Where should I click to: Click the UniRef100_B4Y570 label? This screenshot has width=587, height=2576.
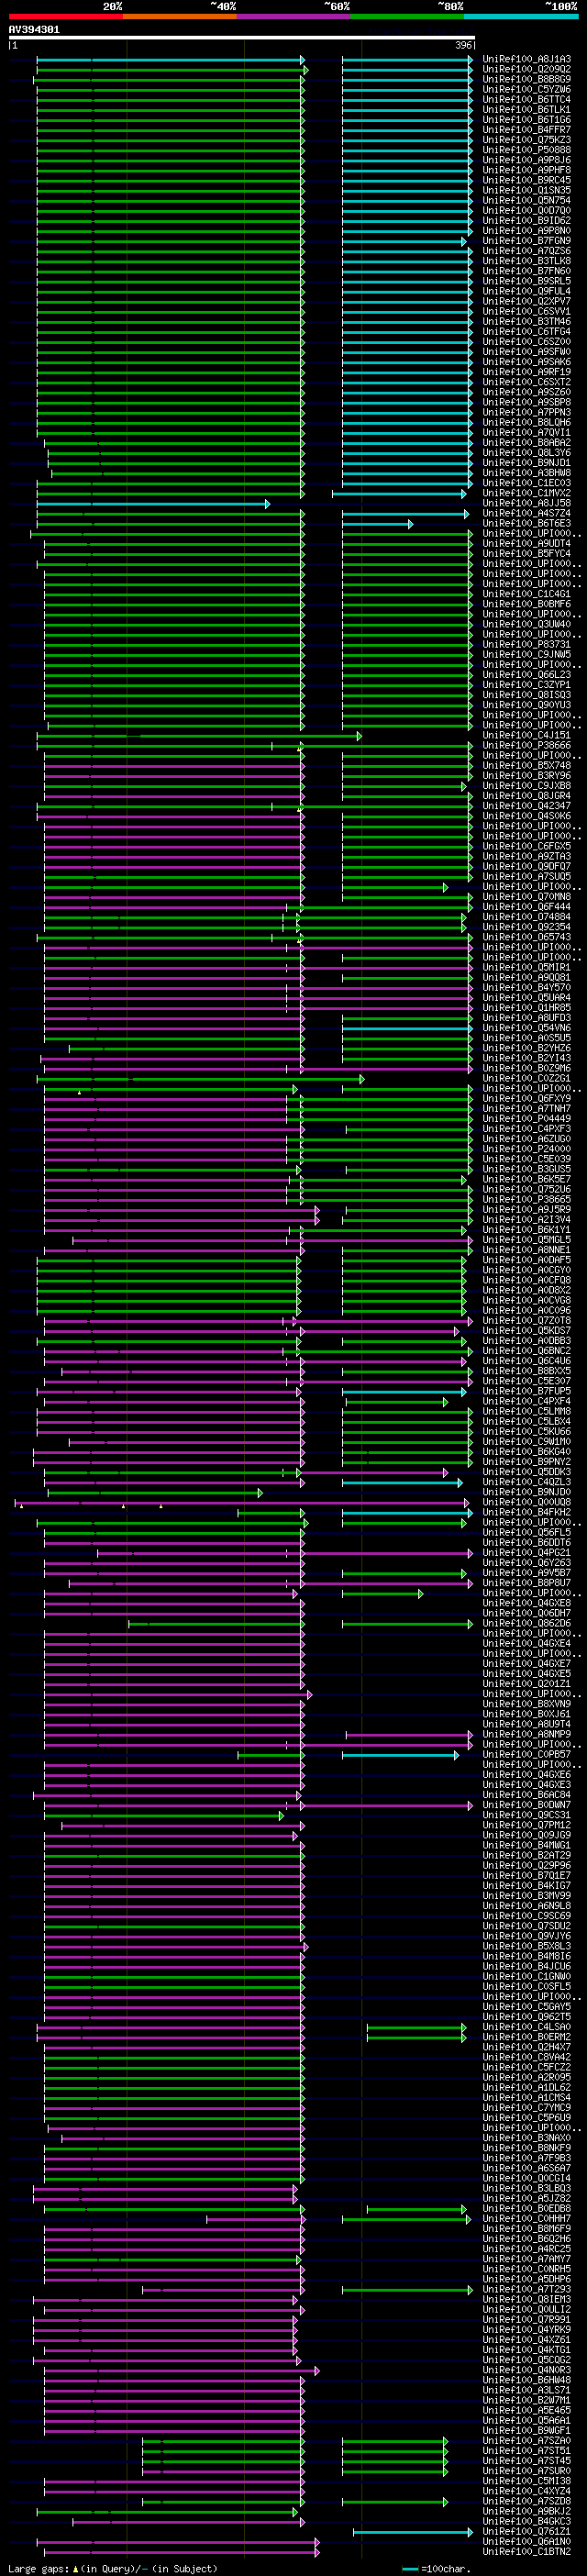tap(527, 987)
